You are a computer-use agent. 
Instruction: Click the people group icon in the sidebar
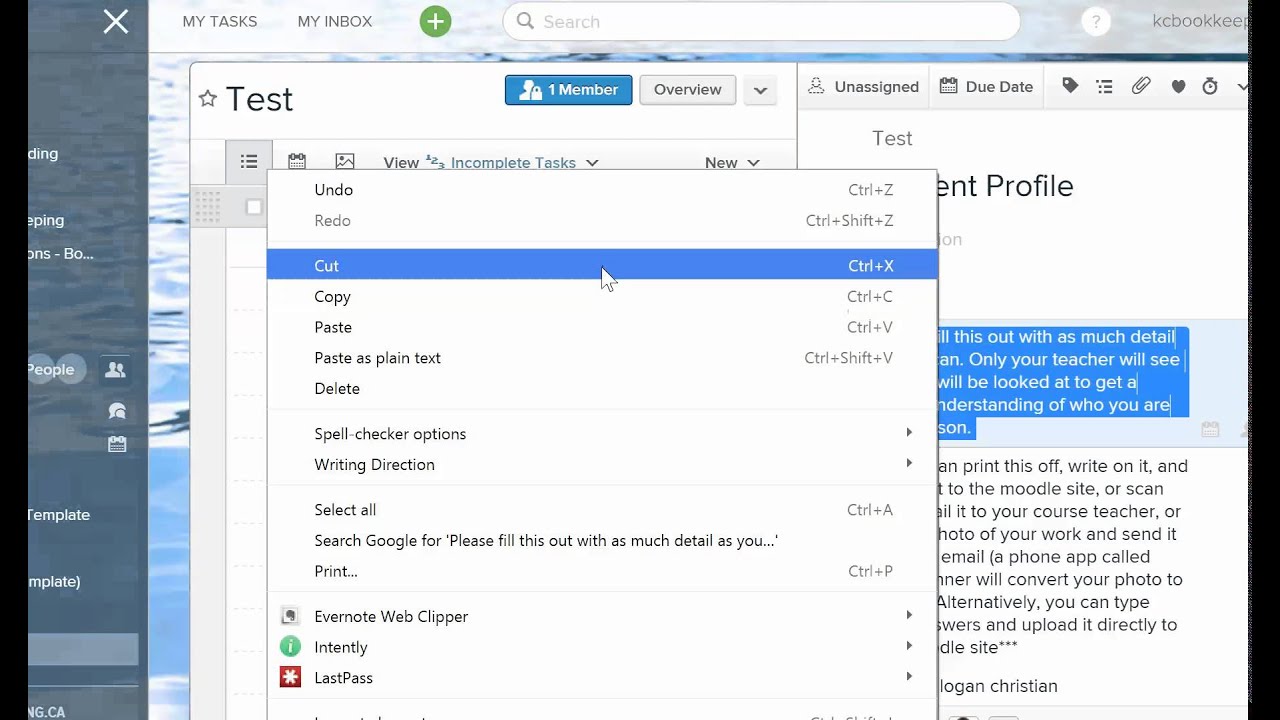tap(116, 370)
